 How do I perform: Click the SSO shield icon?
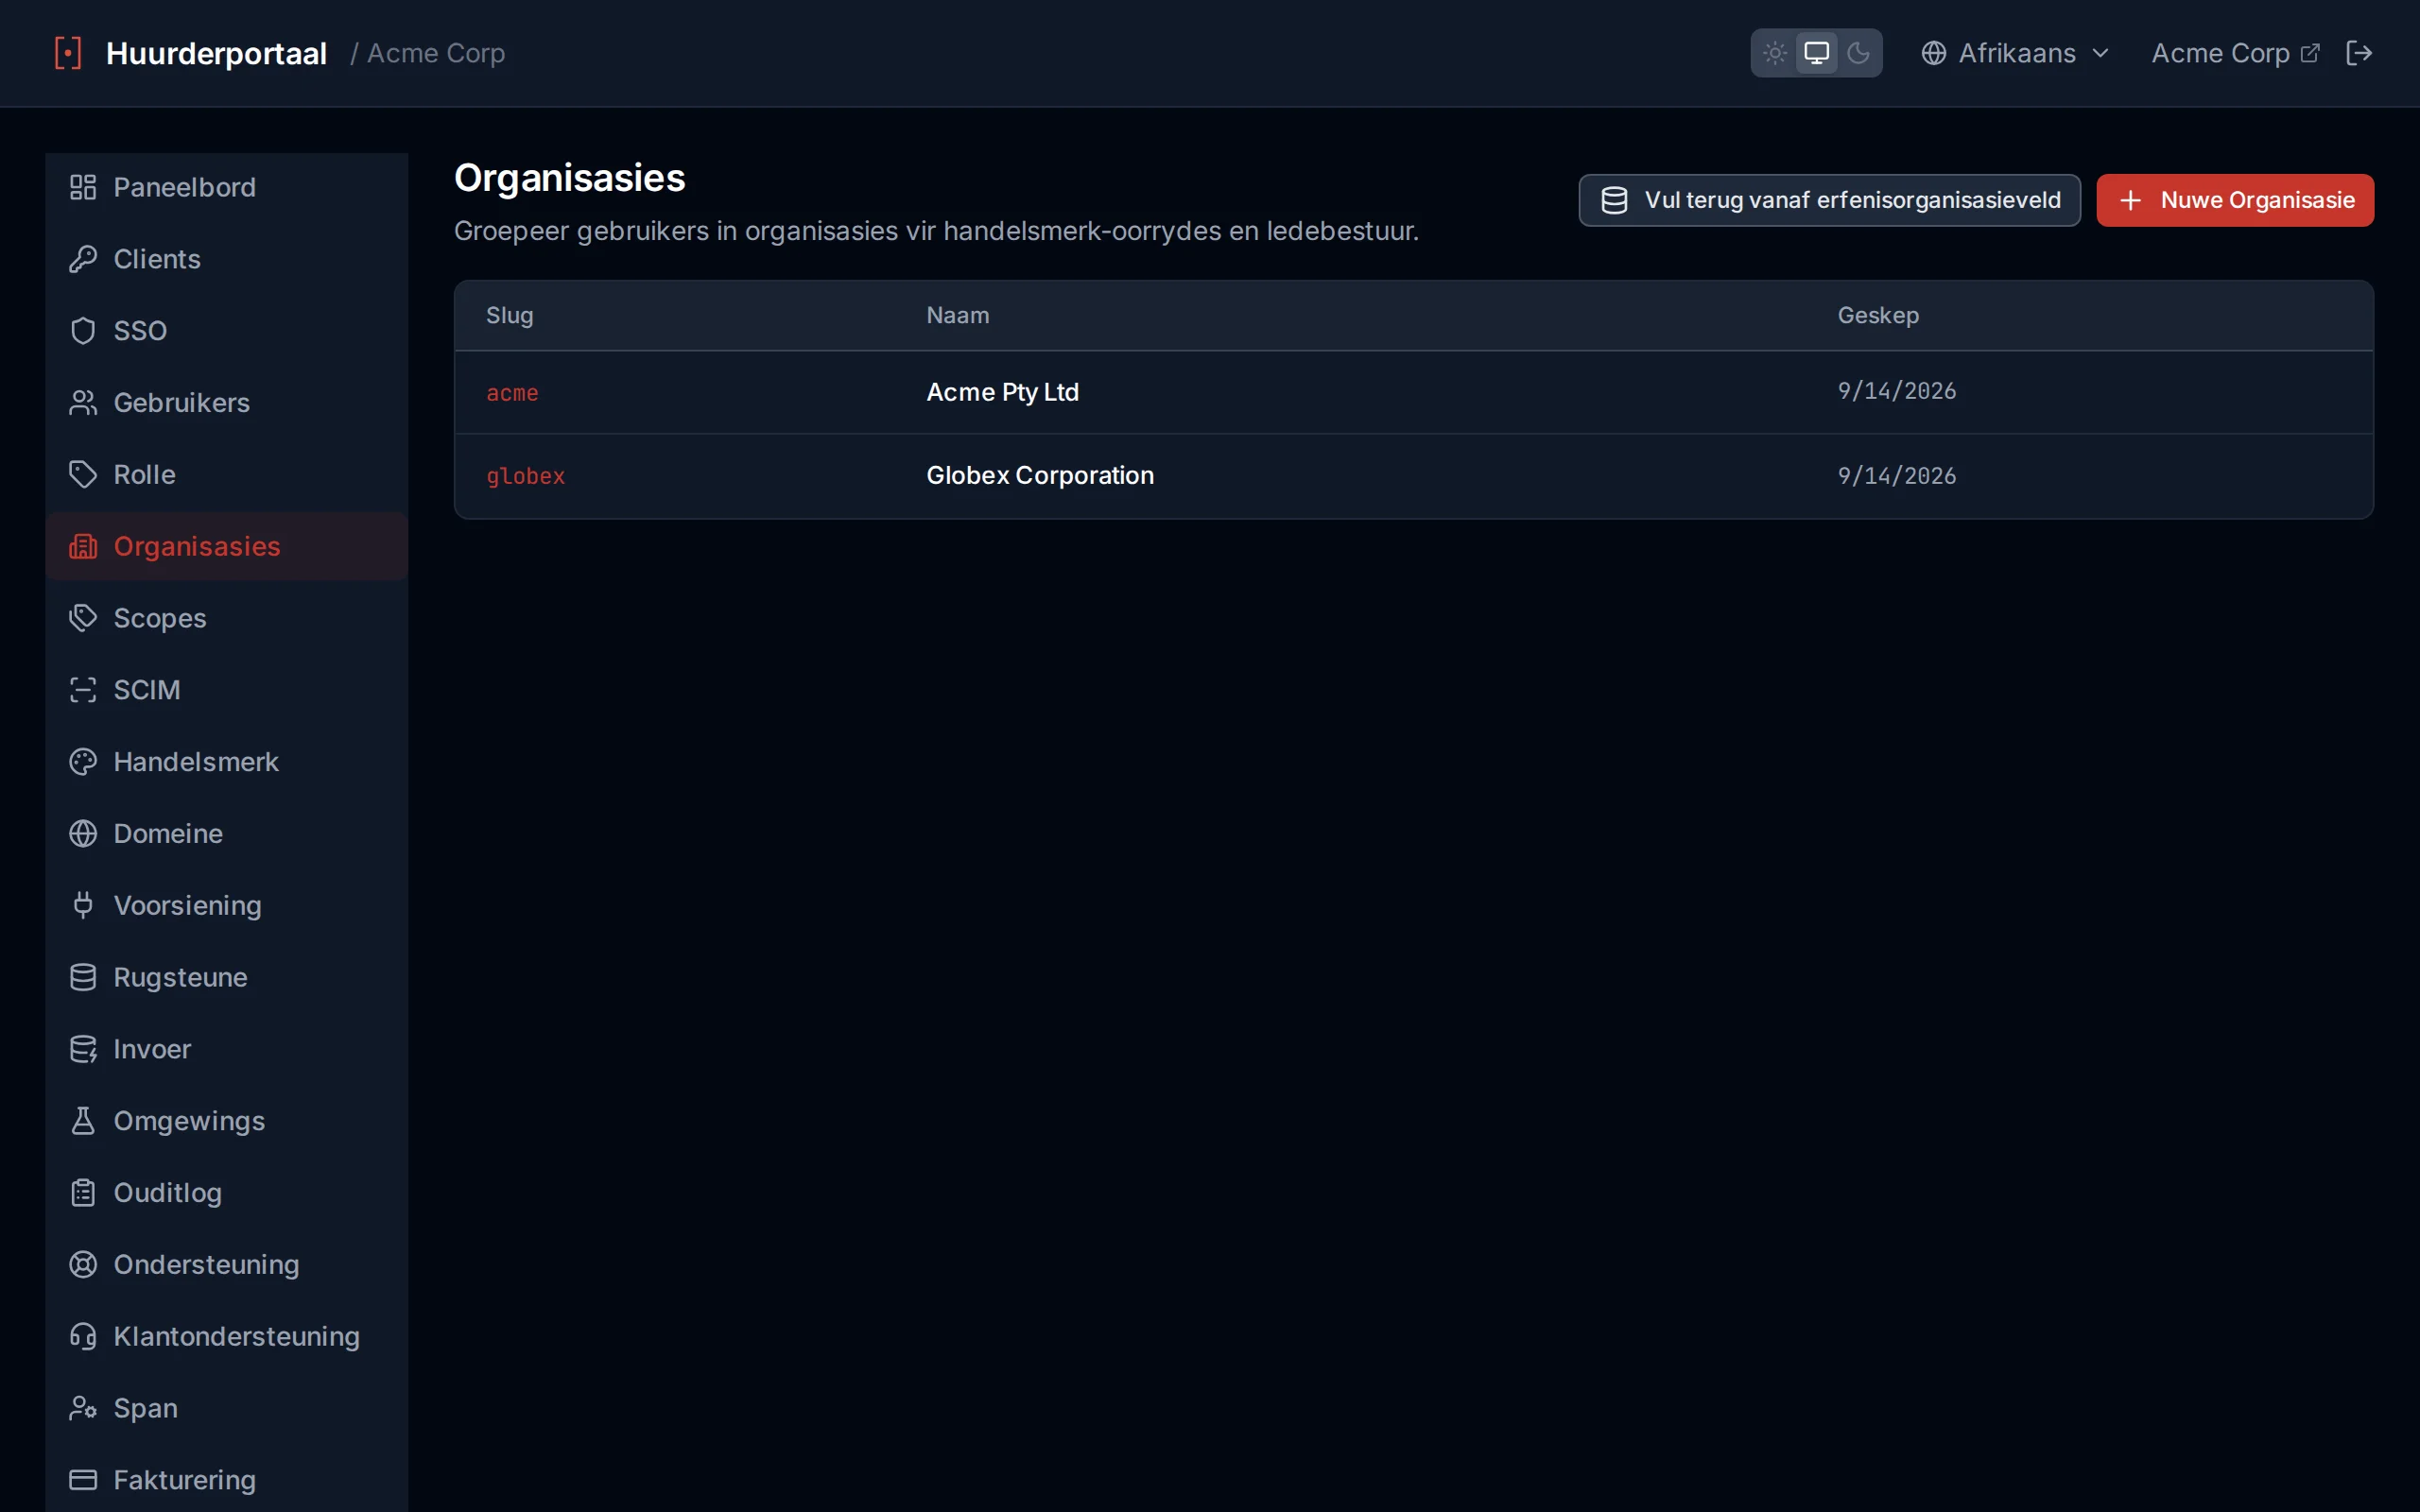click(83, 331)
